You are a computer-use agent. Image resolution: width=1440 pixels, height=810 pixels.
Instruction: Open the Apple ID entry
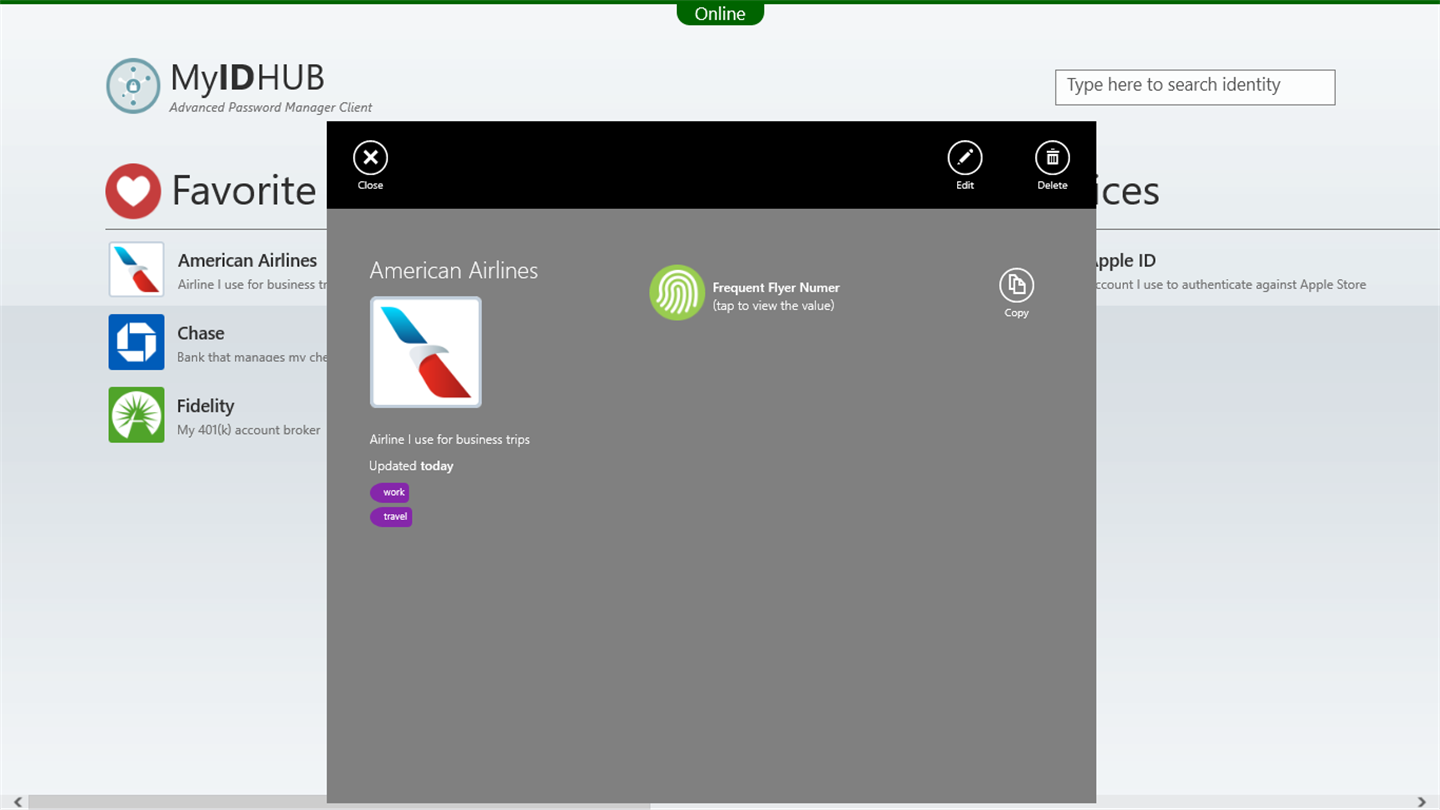pos(1231,271)
